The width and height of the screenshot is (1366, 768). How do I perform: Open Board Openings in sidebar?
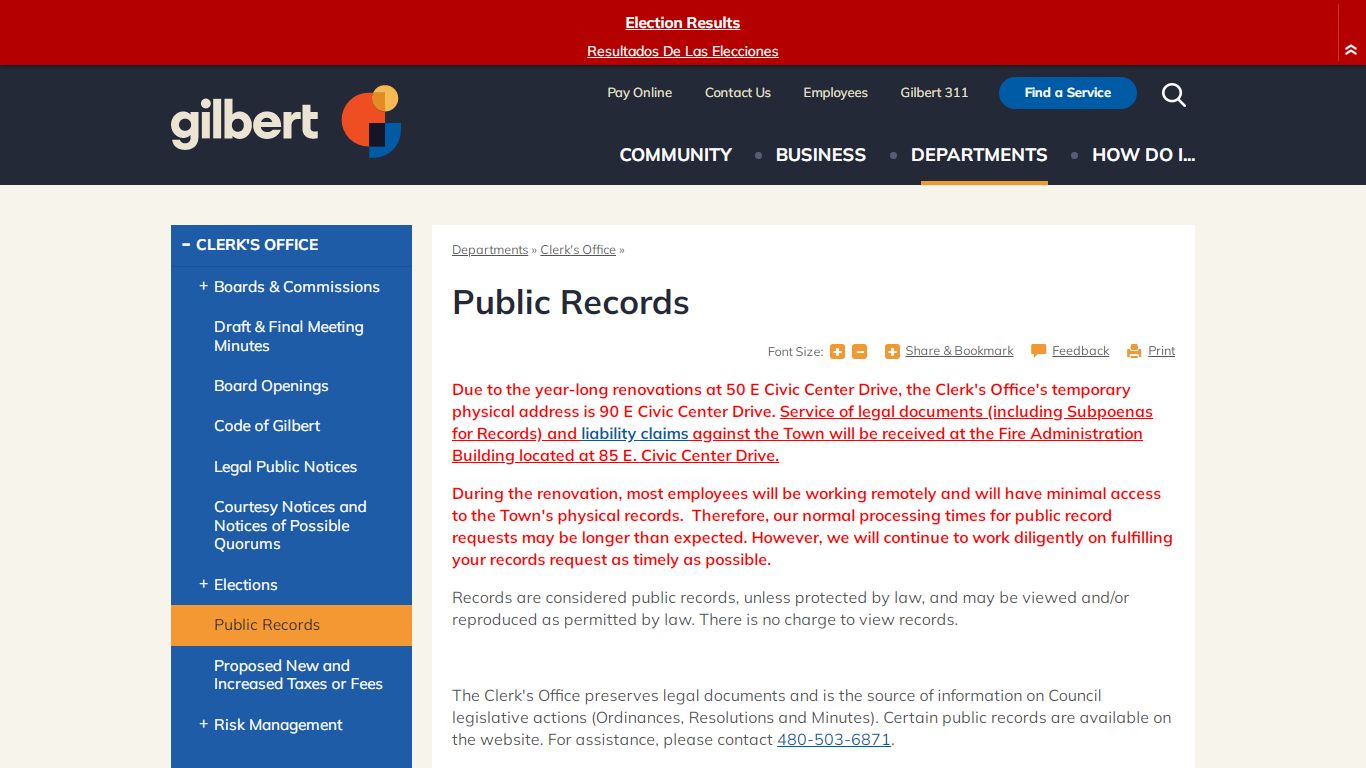(291, 386)
